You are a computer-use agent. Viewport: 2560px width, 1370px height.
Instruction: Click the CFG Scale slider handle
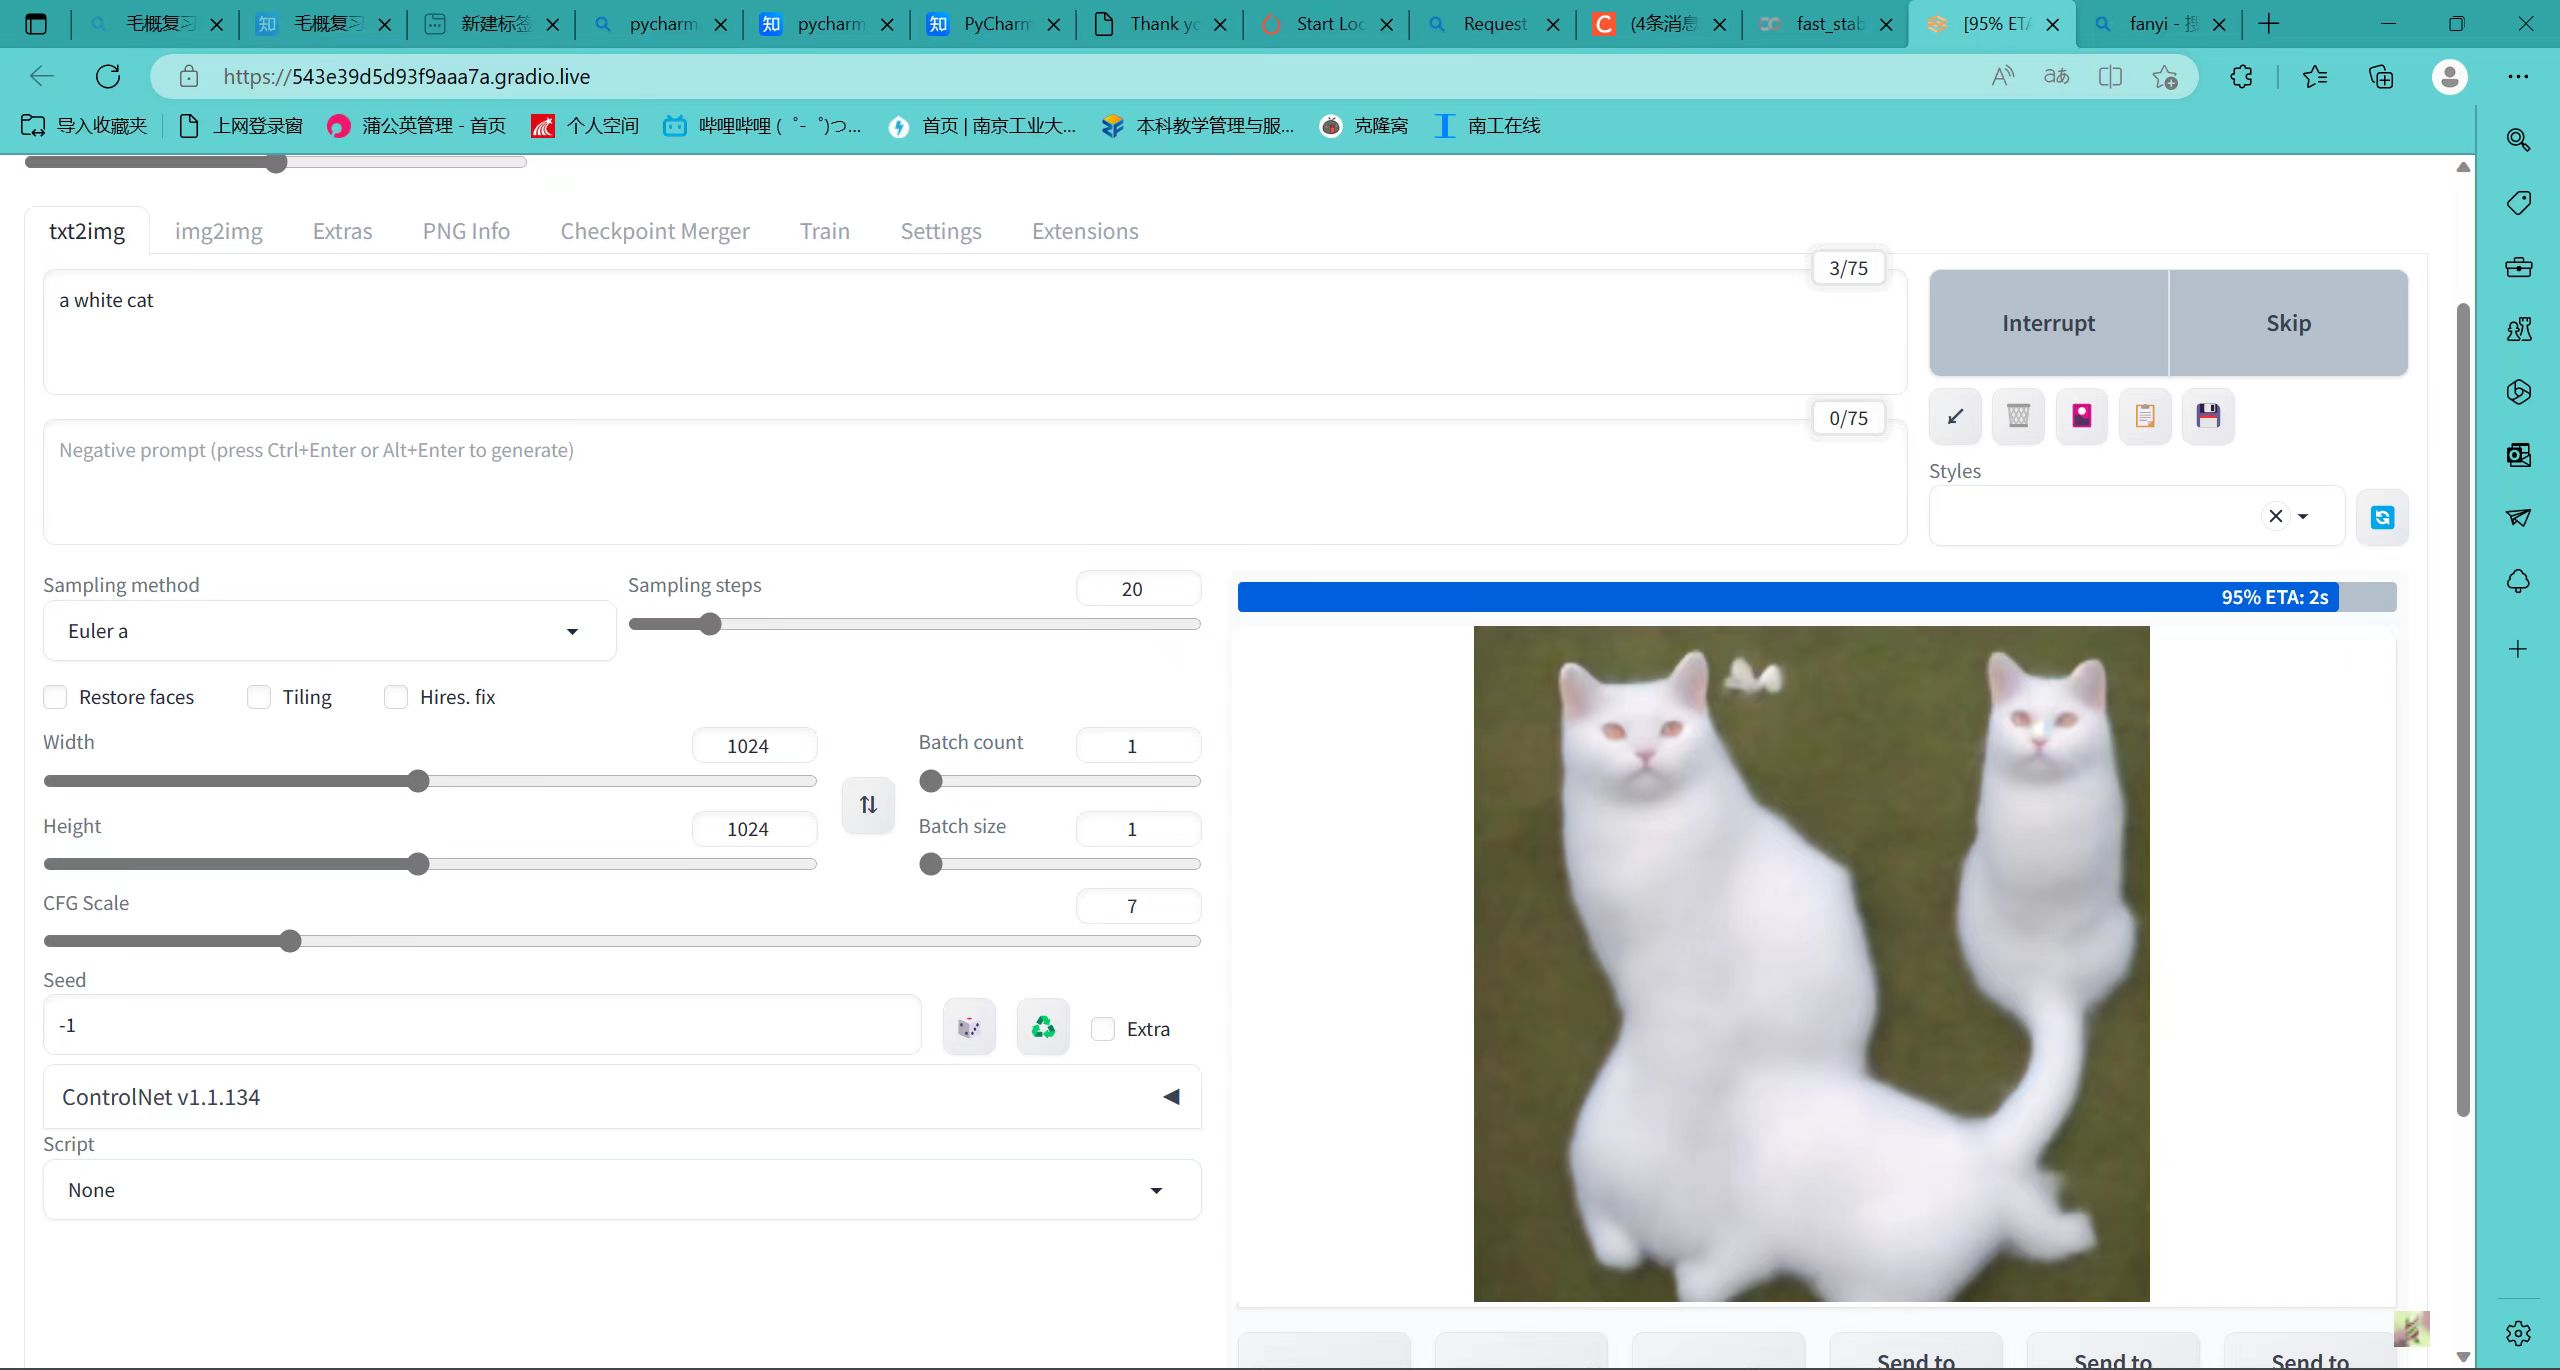tap(290, 941)
